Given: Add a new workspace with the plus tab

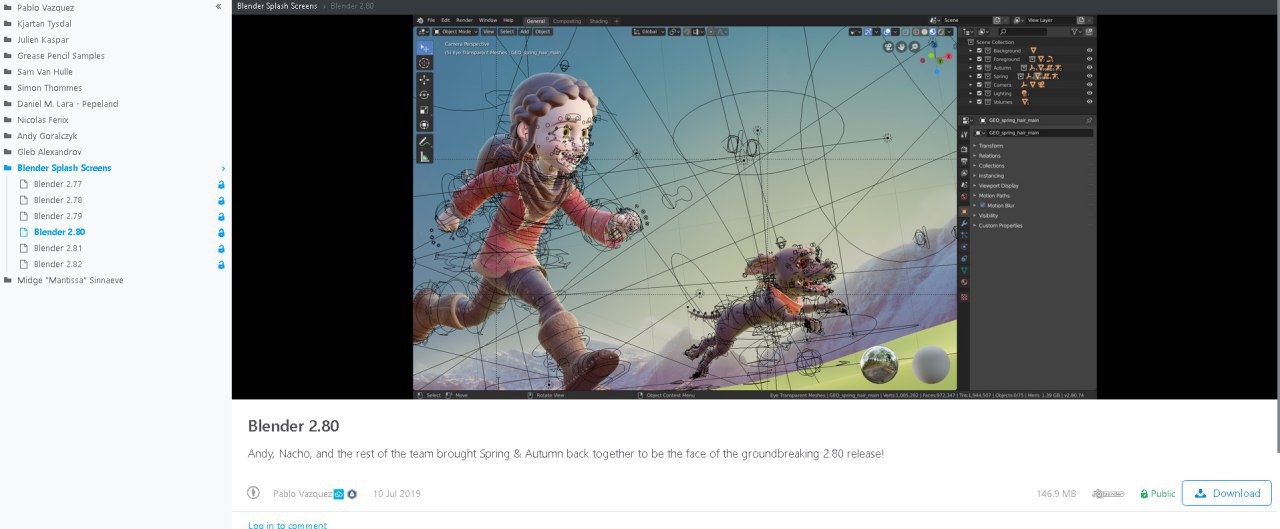Looking at the screenshot, I should tap(616, 20).
